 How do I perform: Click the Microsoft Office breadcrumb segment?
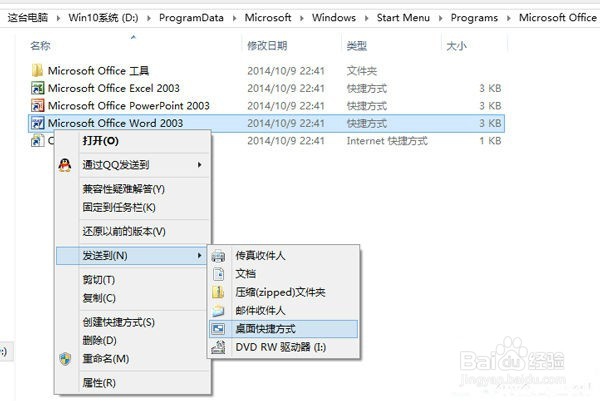pyautogui.click(x=558, y=18)
